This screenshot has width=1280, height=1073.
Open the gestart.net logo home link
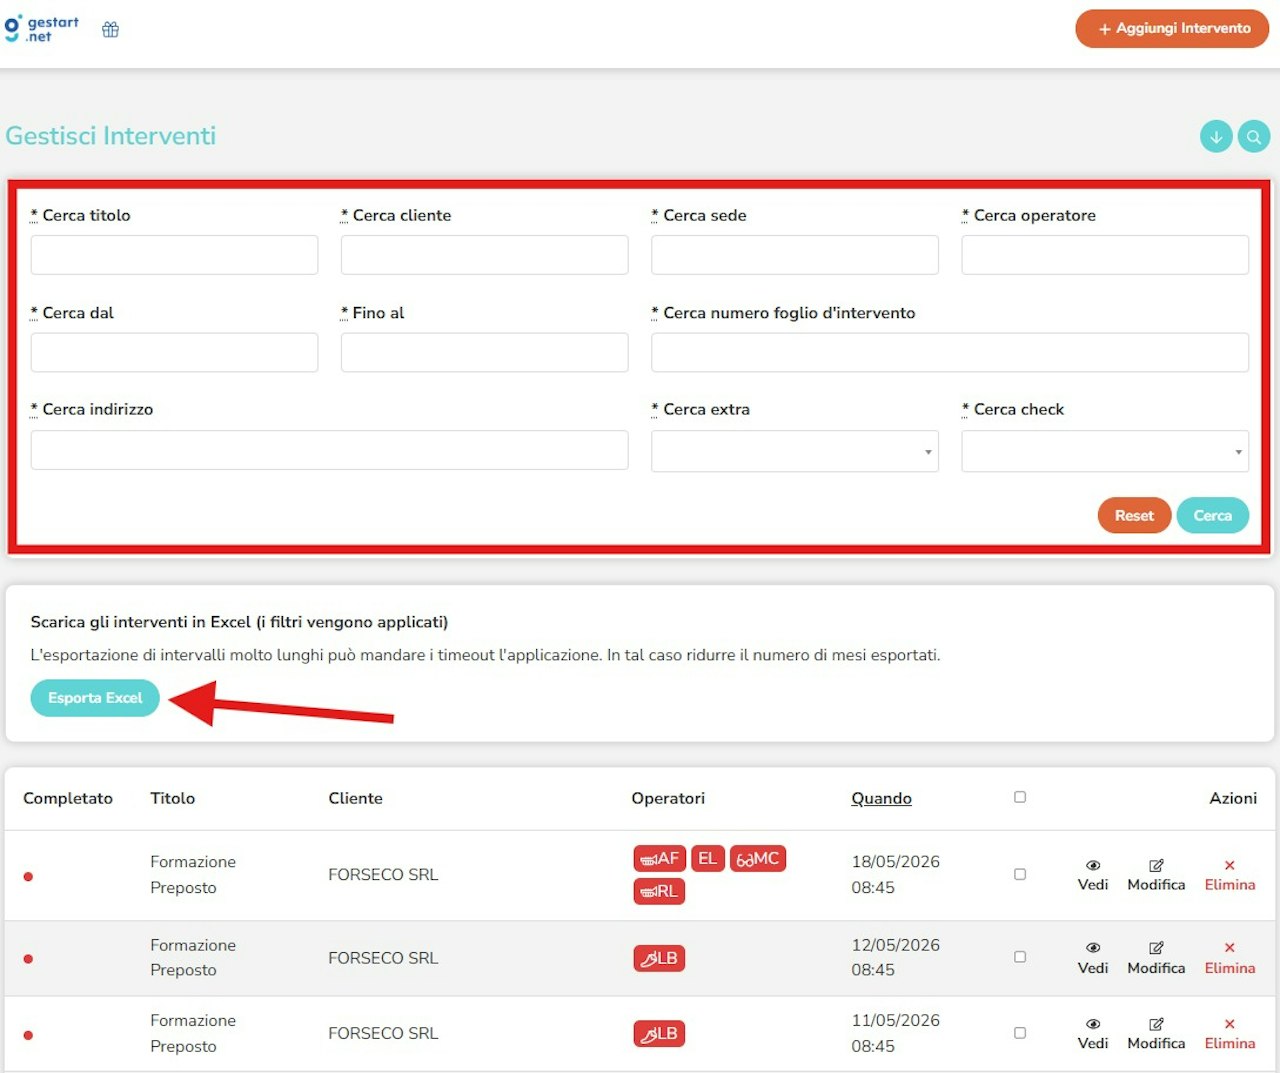(41, 29)
